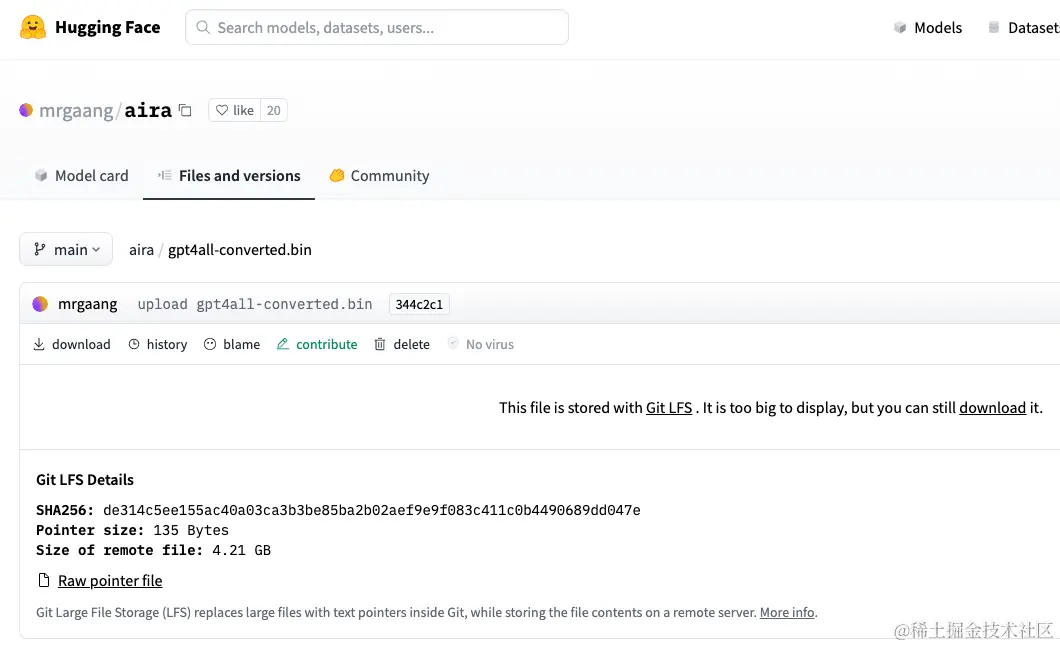Image resolution: width=1060 pixels, height=647 pixels.
Task: Click the Pointer size 135 Bytes value
Action: tap(191, 531)
